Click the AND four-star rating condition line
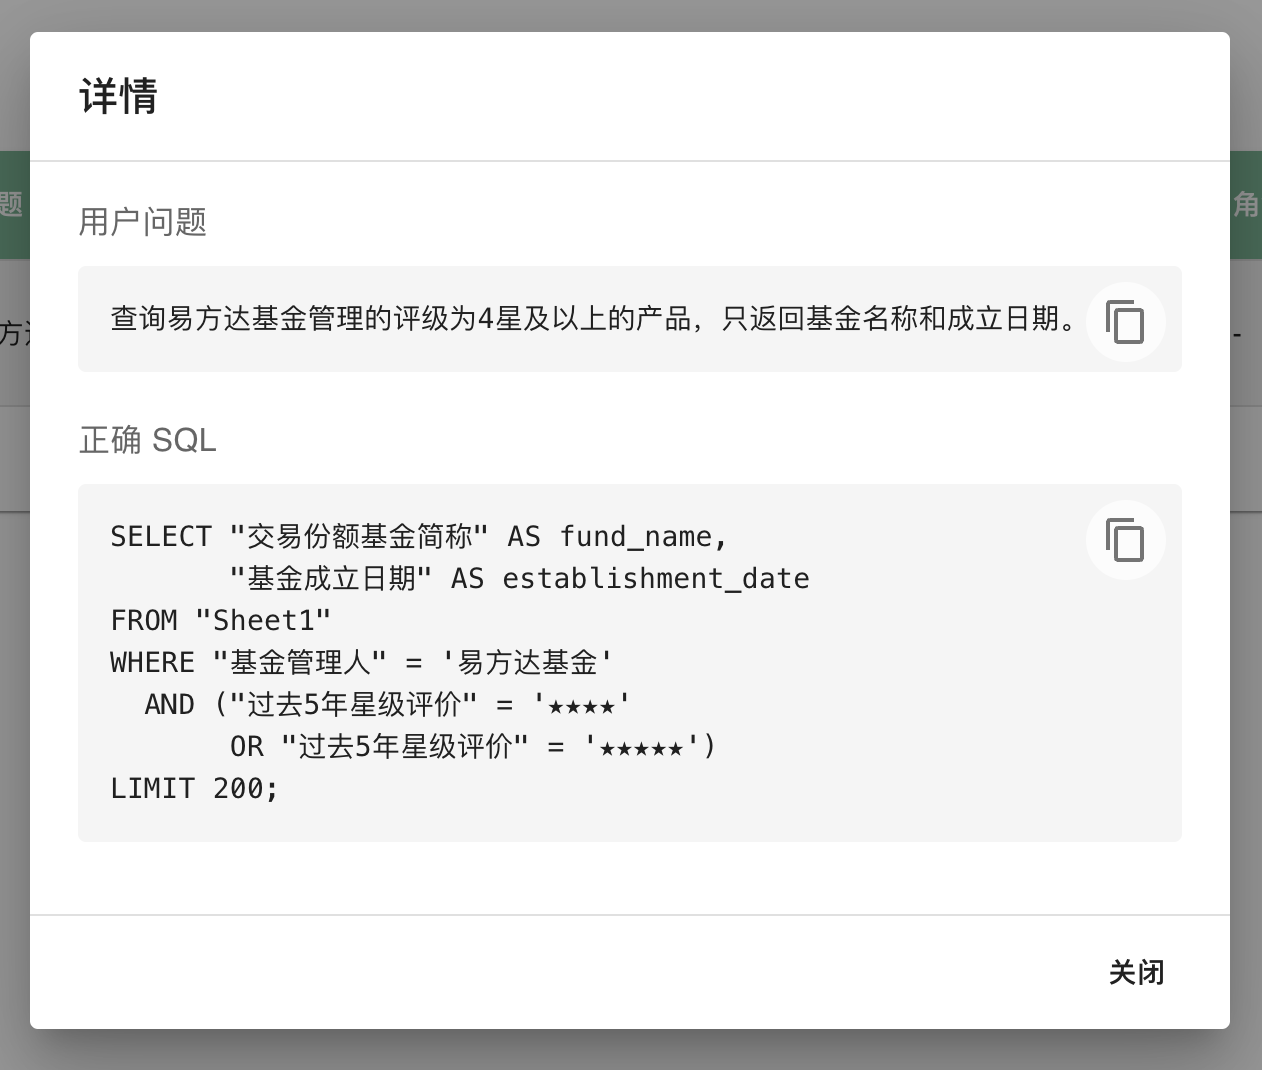This screenshot has width=1262, height=1070. [x=388, y=705]
